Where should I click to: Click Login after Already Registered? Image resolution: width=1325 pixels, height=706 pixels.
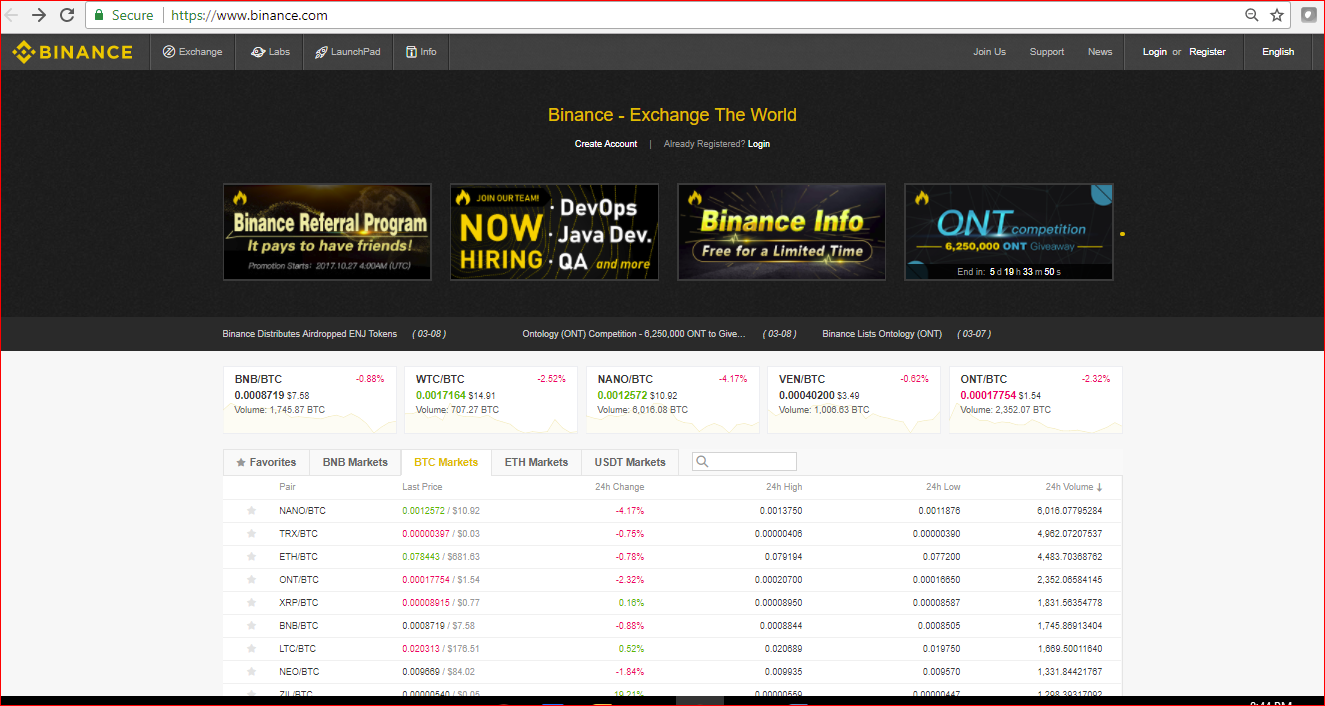[x=759, y=144]
